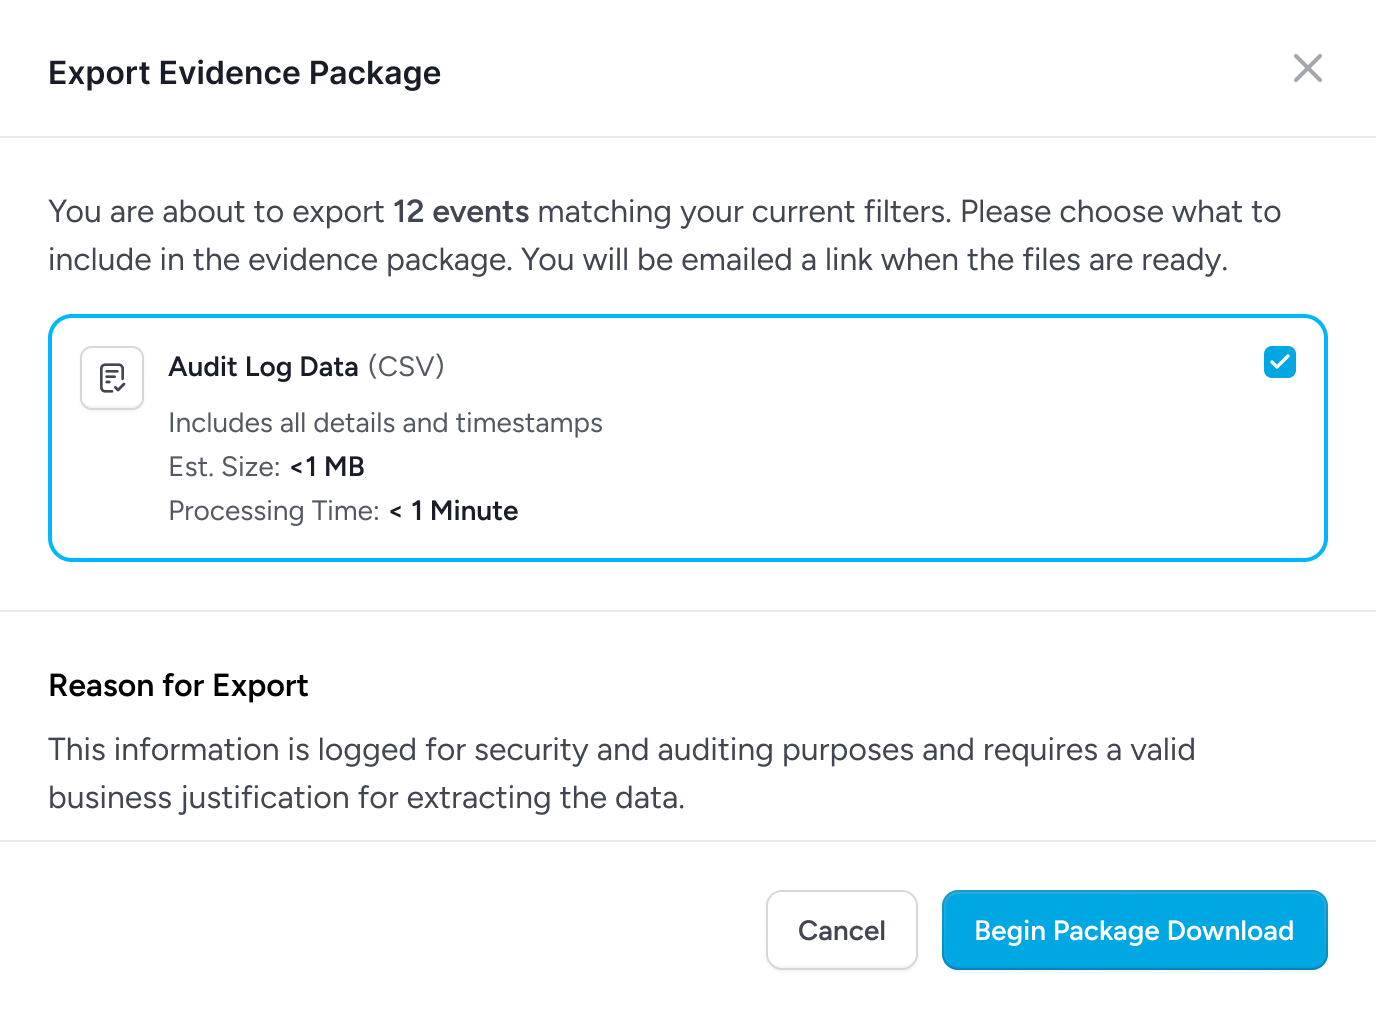Click the "<1 MB" size value
The image size is (1376, 1018).
tap(327, 467)
